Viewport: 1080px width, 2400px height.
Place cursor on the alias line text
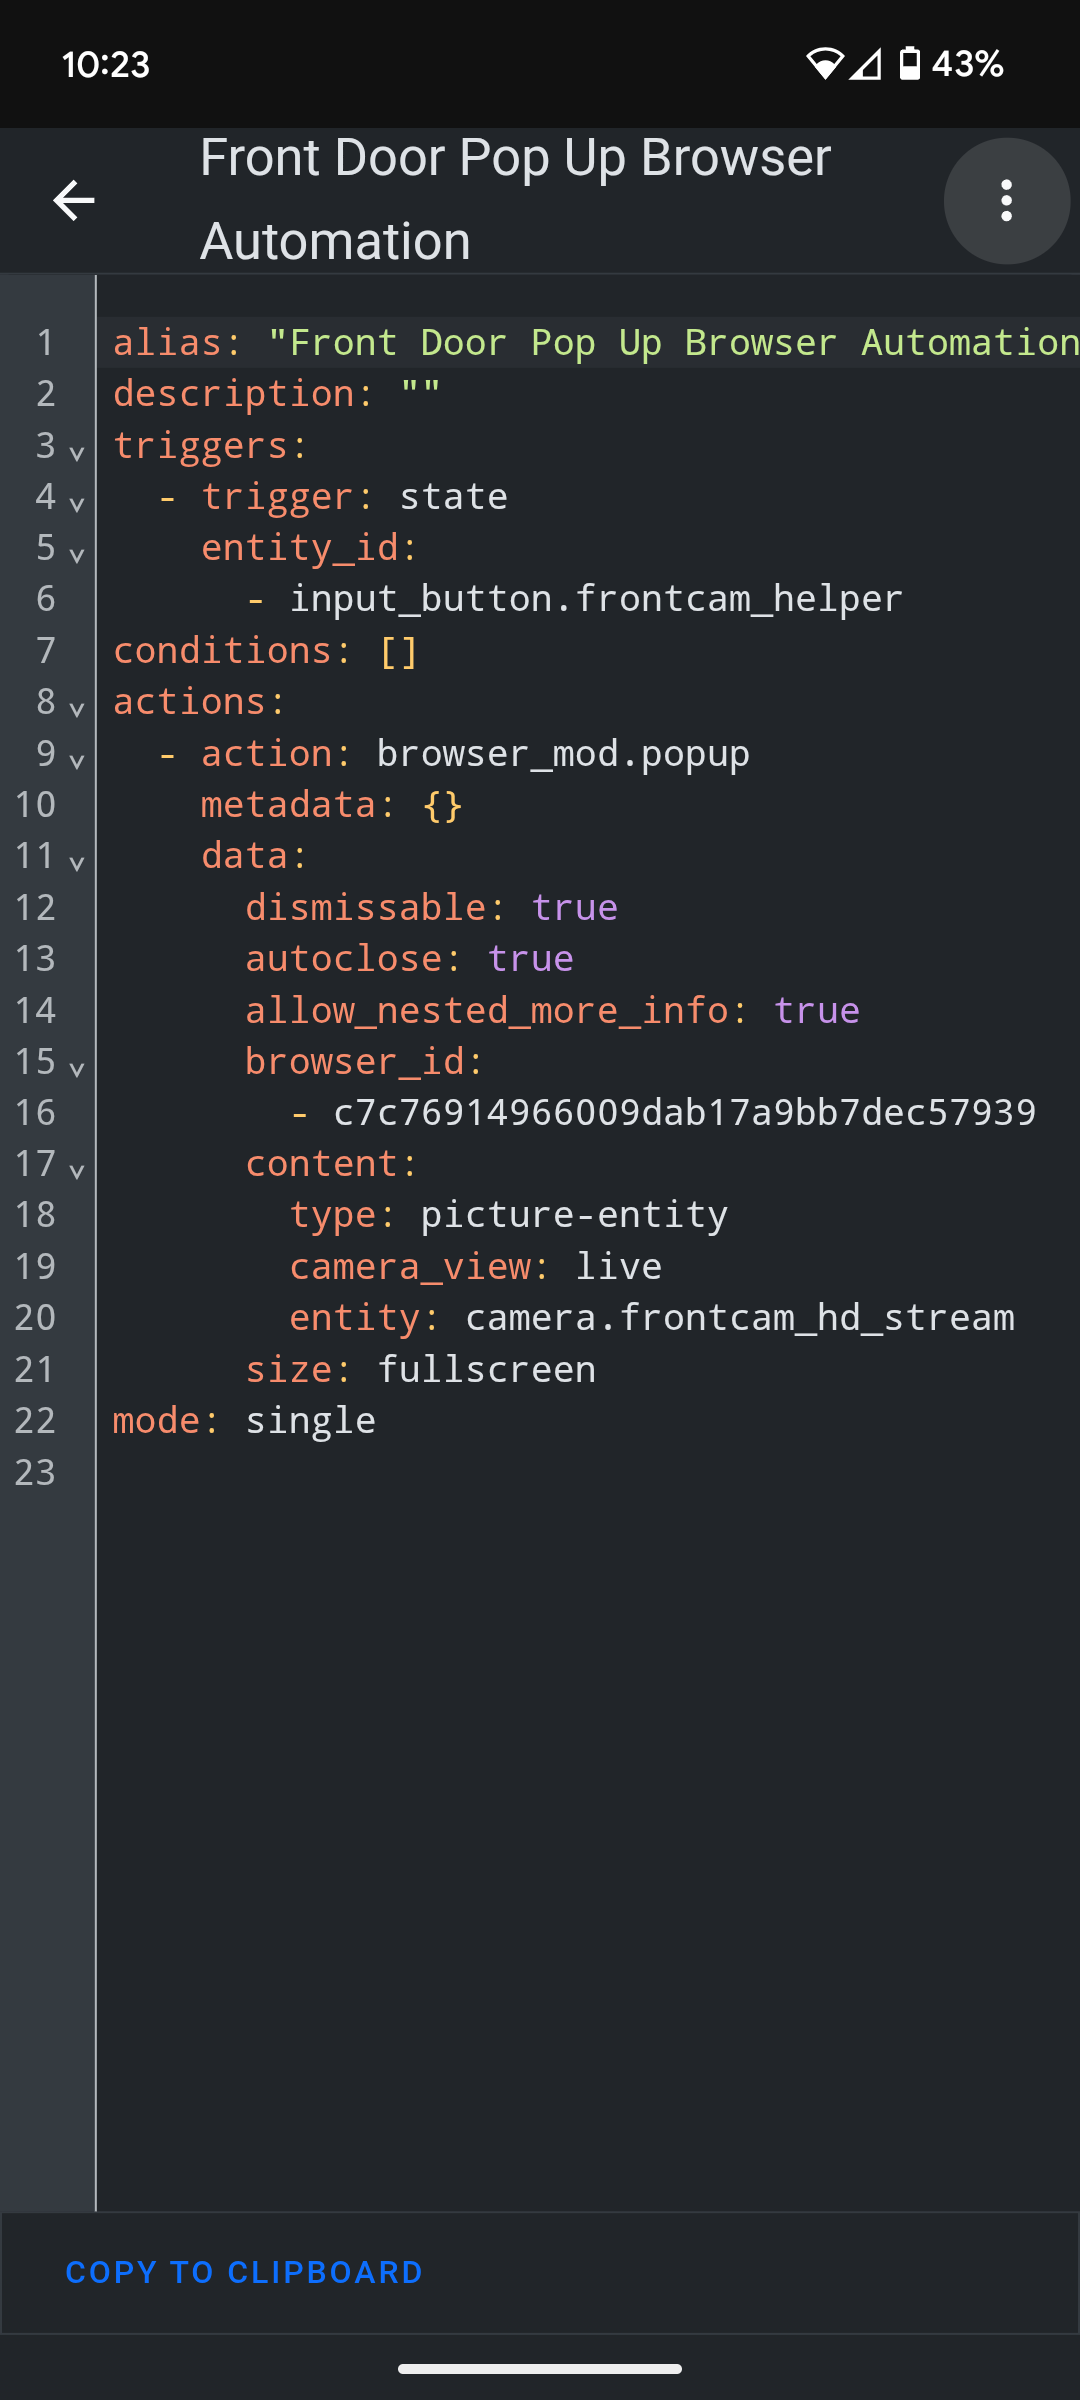pos(596,343)
